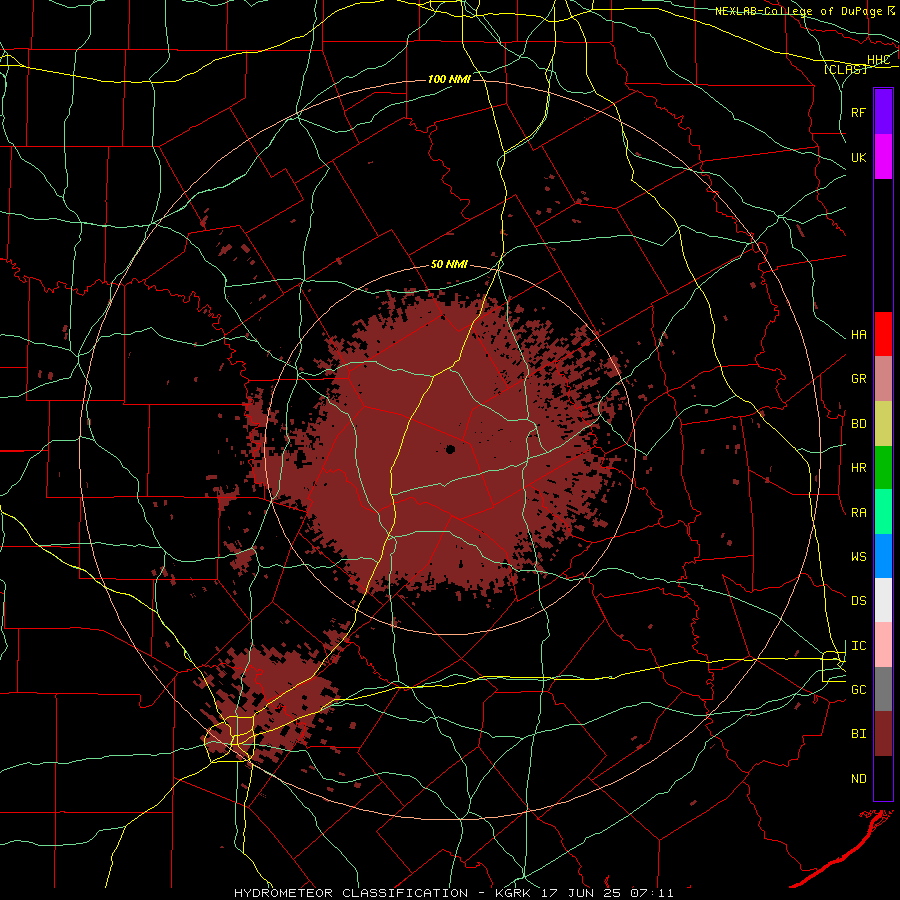This screenshot has height=900, width=900.
Task: Click the 'HA' legend label
Action: (859, 335)
